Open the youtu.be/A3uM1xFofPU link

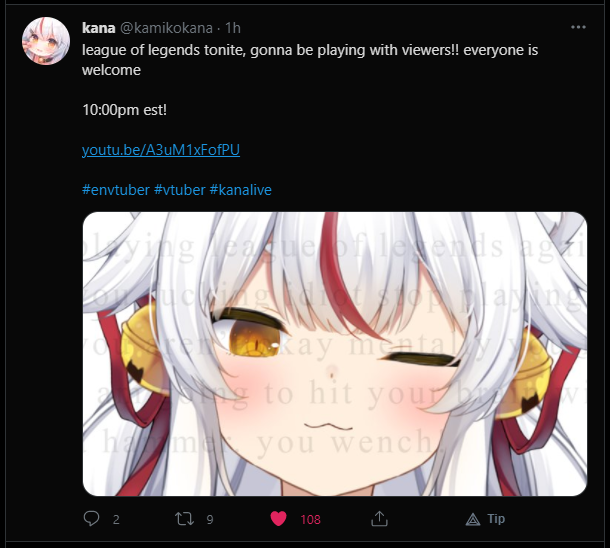(161, 150)
